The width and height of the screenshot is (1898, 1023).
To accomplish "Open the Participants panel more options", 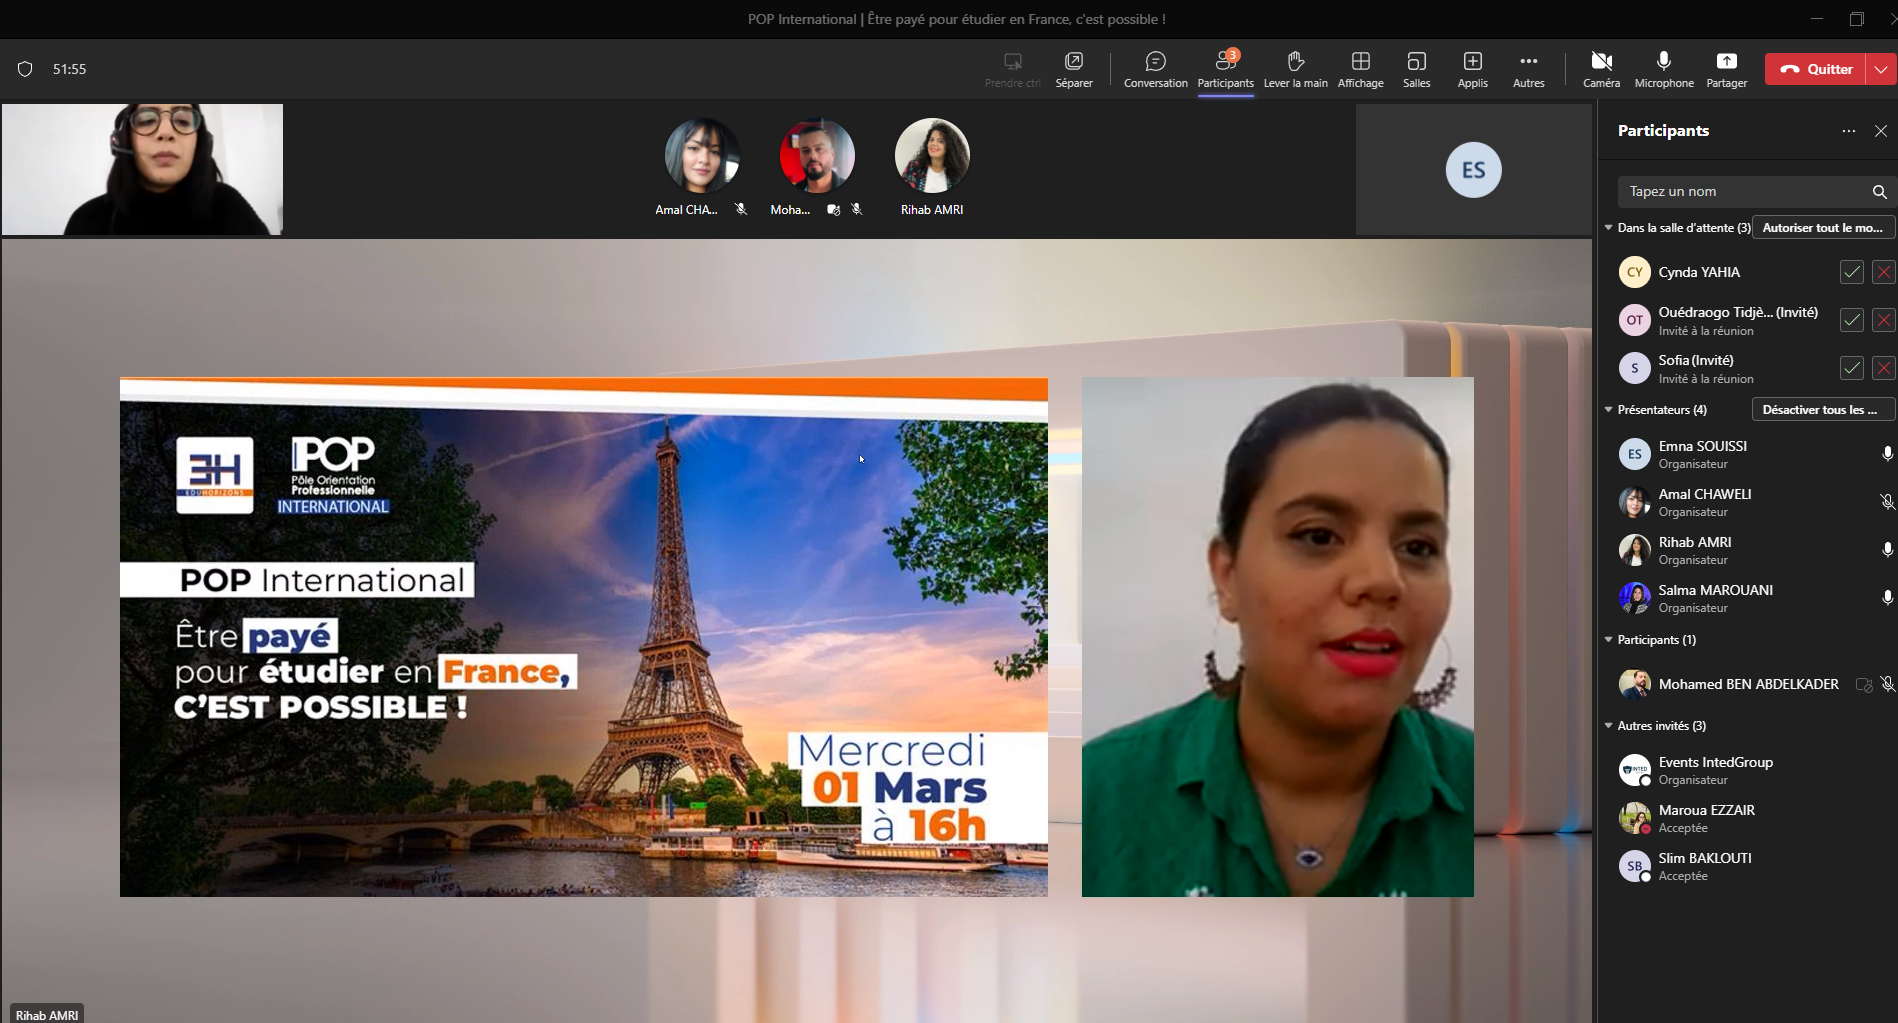I will pos(1848,131).
